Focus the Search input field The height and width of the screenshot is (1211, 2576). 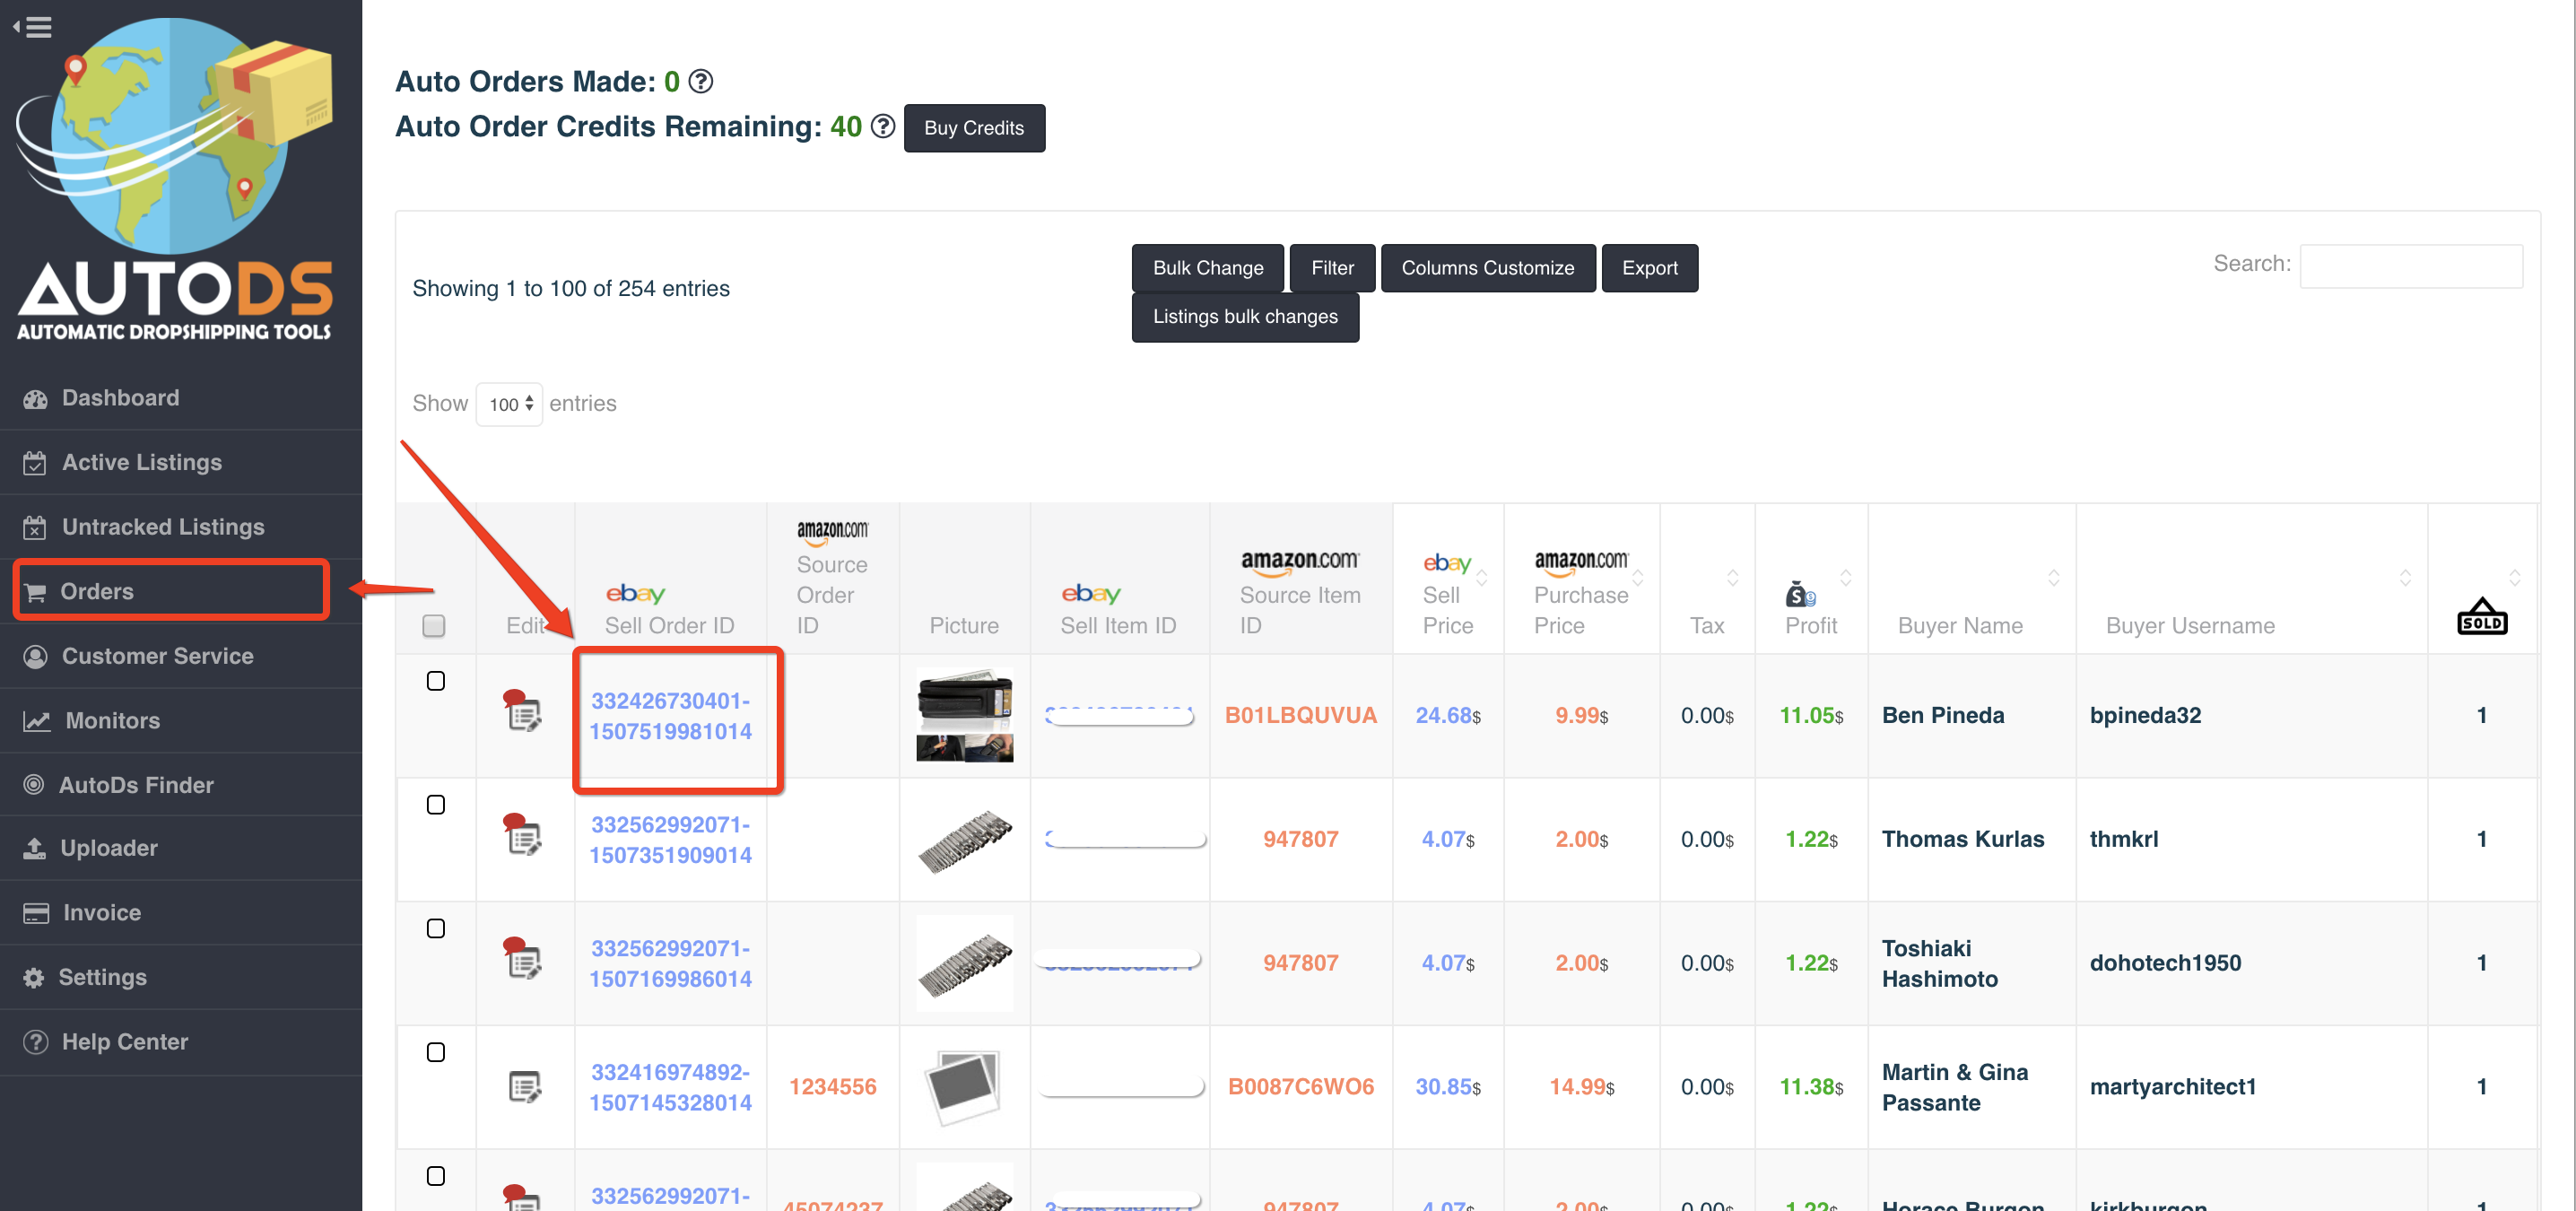coord(2411,266)
